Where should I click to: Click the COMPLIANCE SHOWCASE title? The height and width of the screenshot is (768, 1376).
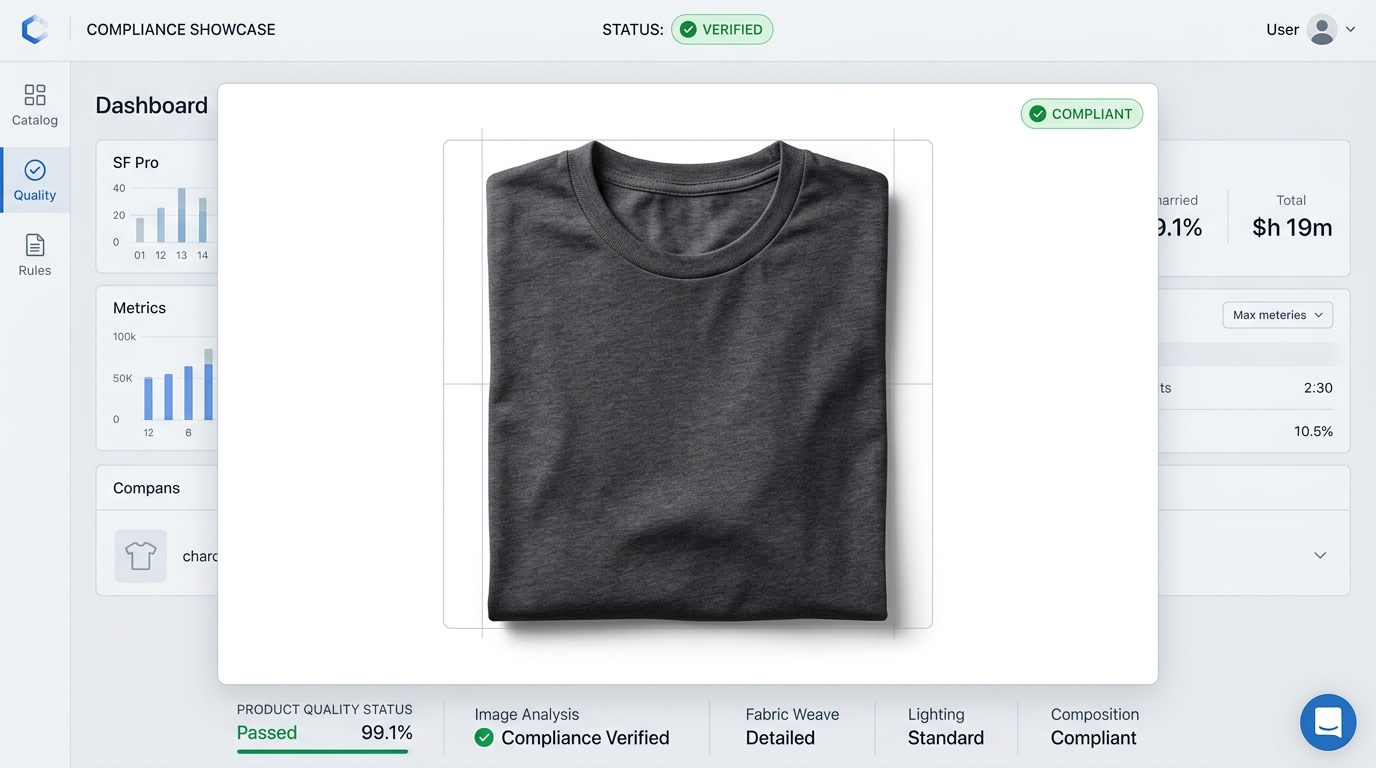pos(181,30)
